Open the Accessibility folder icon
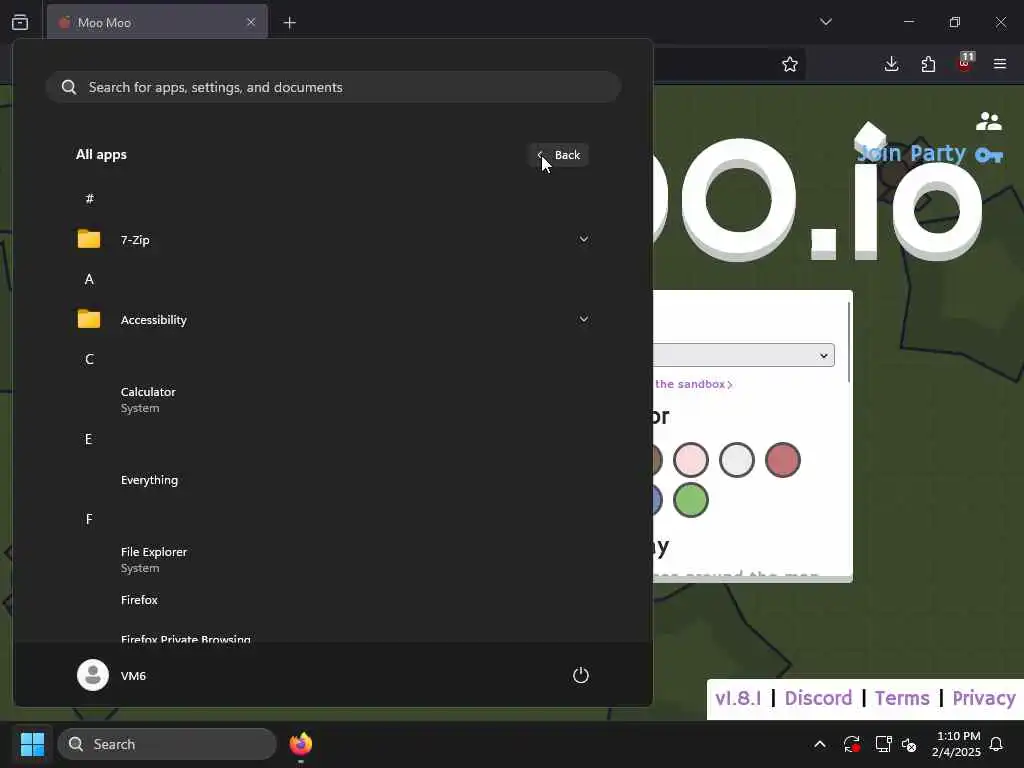The height and width of the screenshot is (768, 1024). (89, 319)
